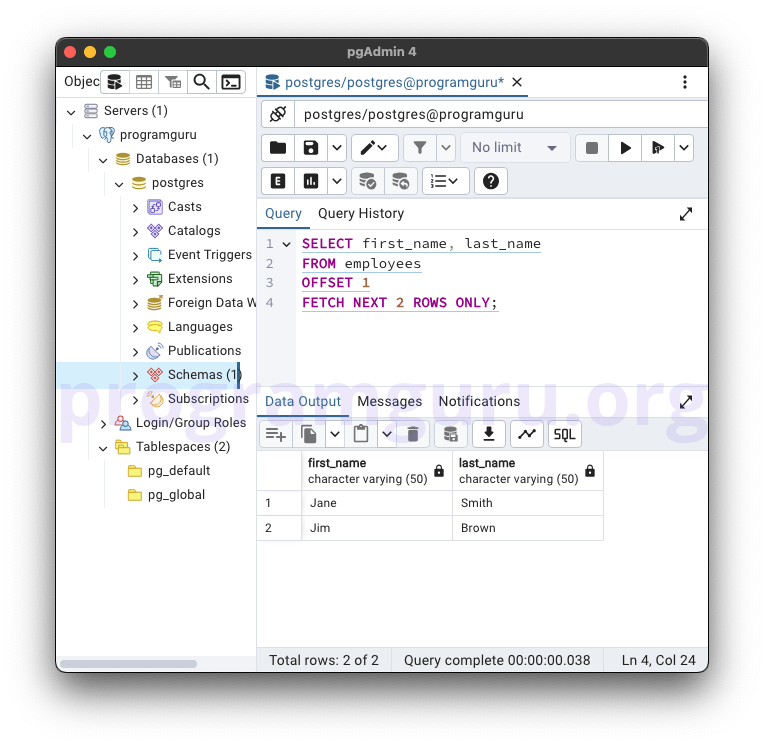
Task: Close the postgres query tool tab
Action: point(517,82)
